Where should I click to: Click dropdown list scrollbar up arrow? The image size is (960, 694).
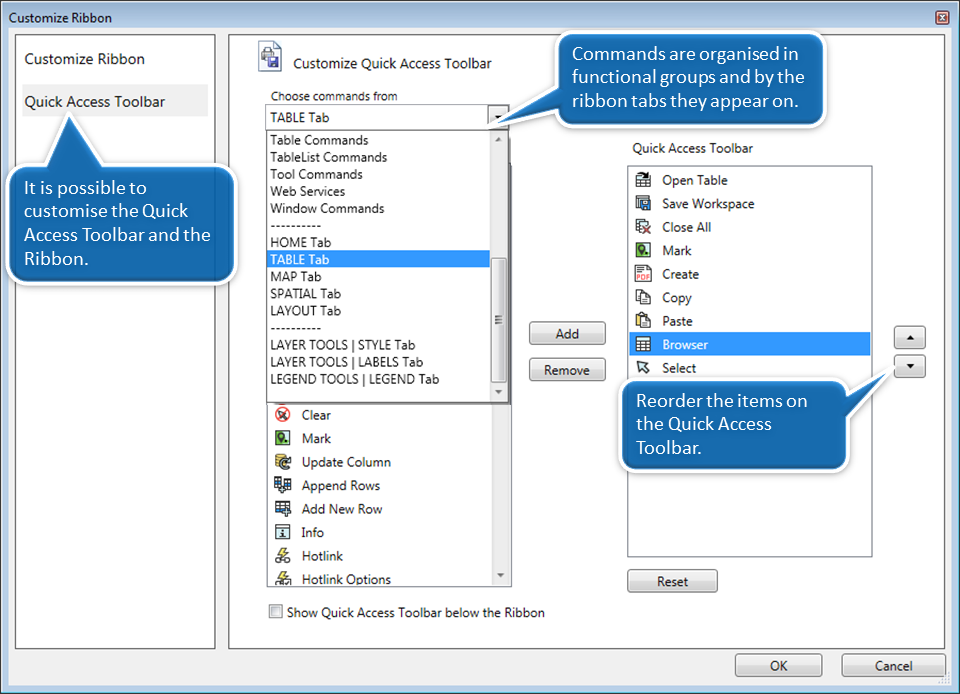coord(498,140)
